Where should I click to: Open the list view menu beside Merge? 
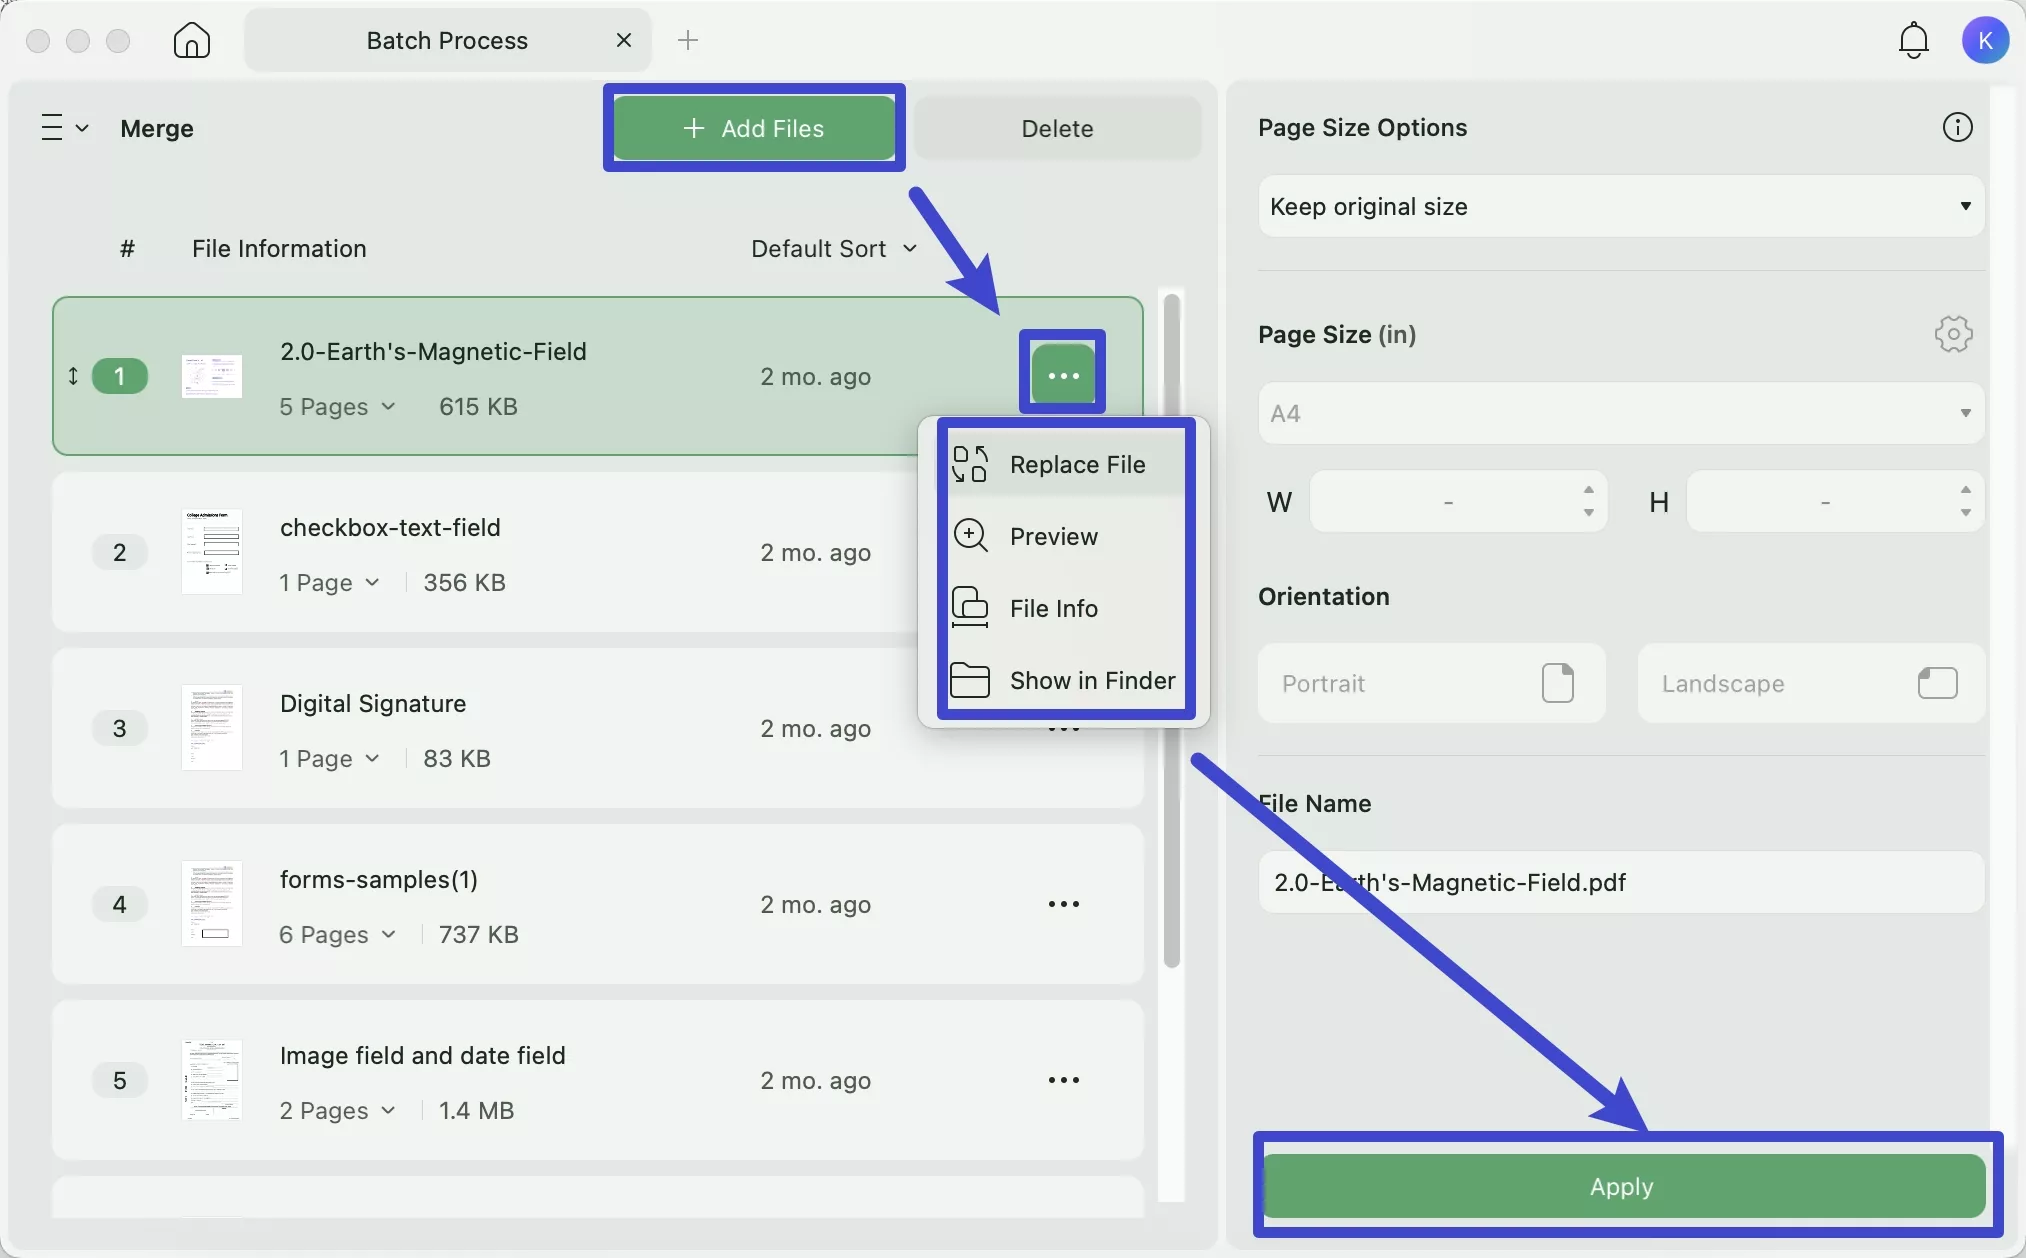[64, 128]
